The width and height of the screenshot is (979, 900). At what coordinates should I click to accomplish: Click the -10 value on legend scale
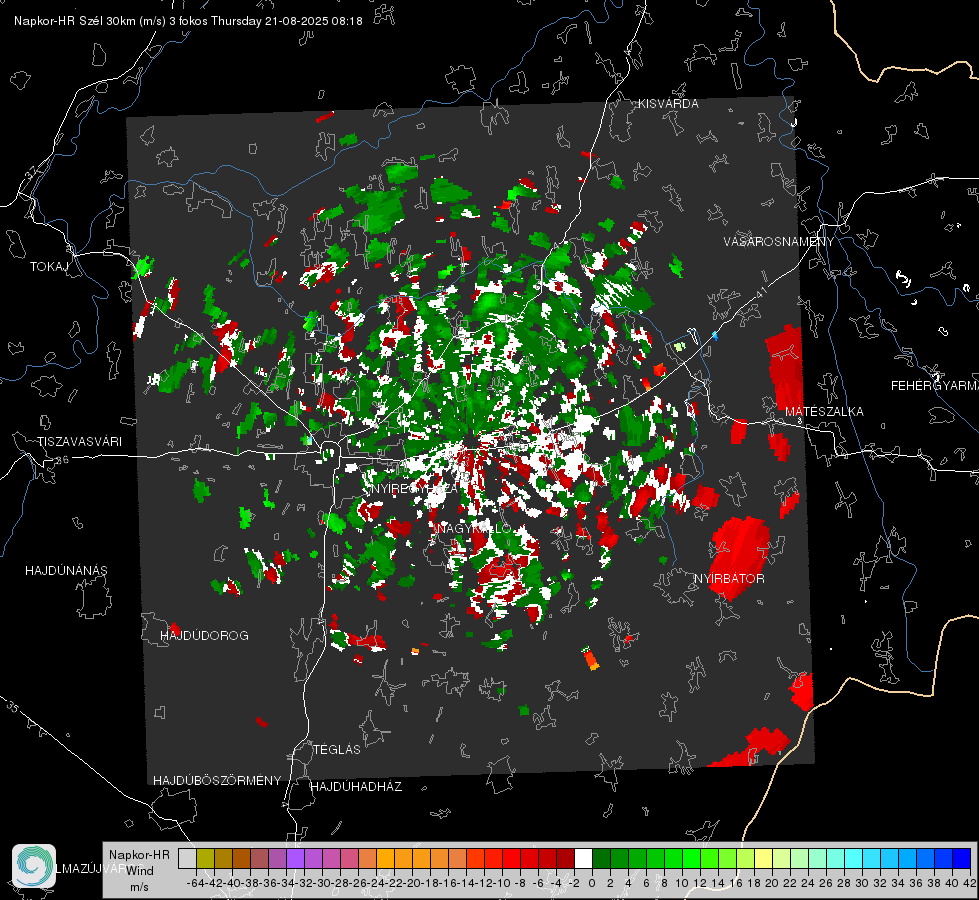[502, 883]
